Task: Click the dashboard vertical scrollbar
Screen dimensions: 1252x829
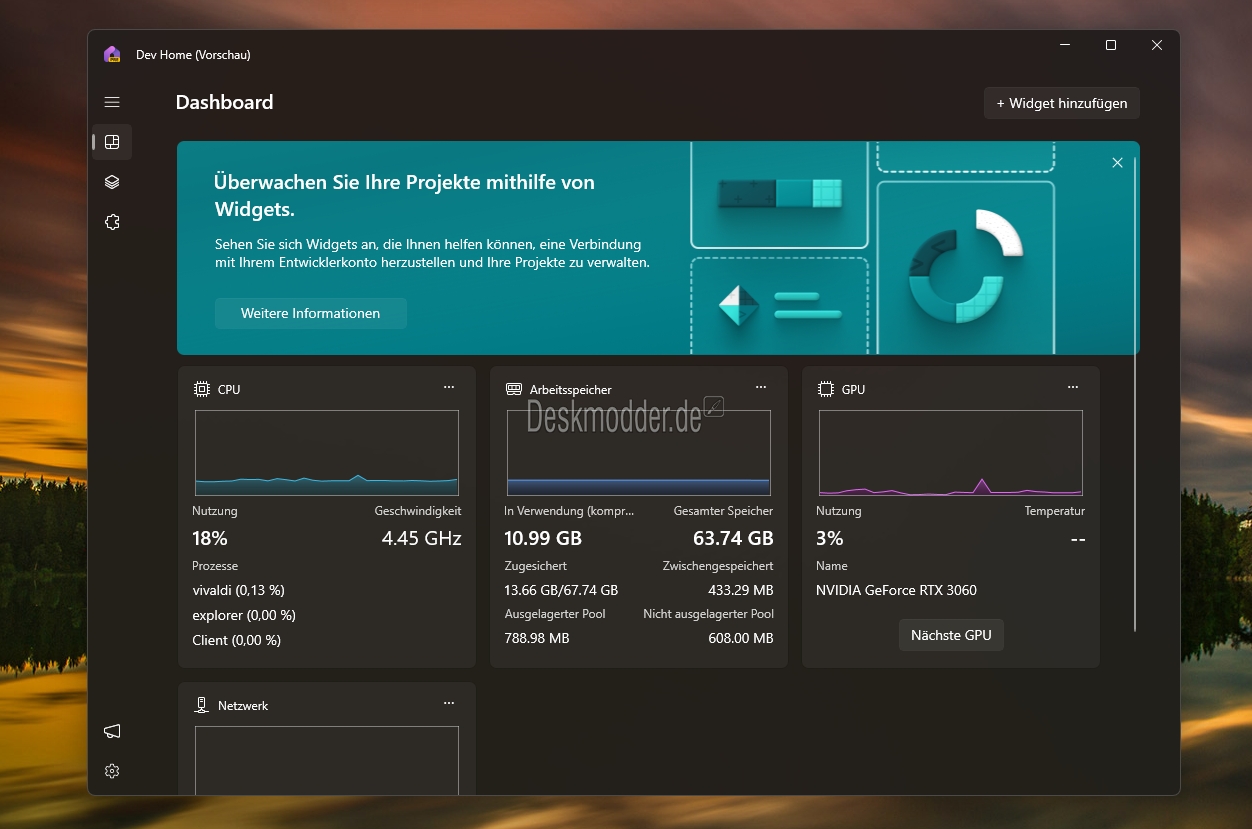Action: [x=1135, y=400]
